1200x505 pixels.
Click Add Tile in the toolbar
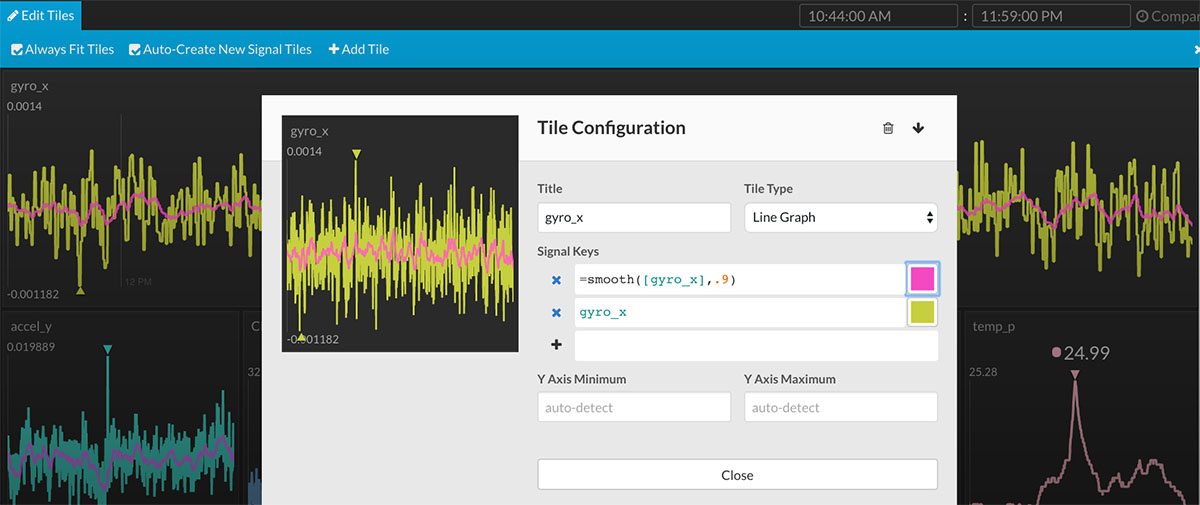(x=359, y=49)
